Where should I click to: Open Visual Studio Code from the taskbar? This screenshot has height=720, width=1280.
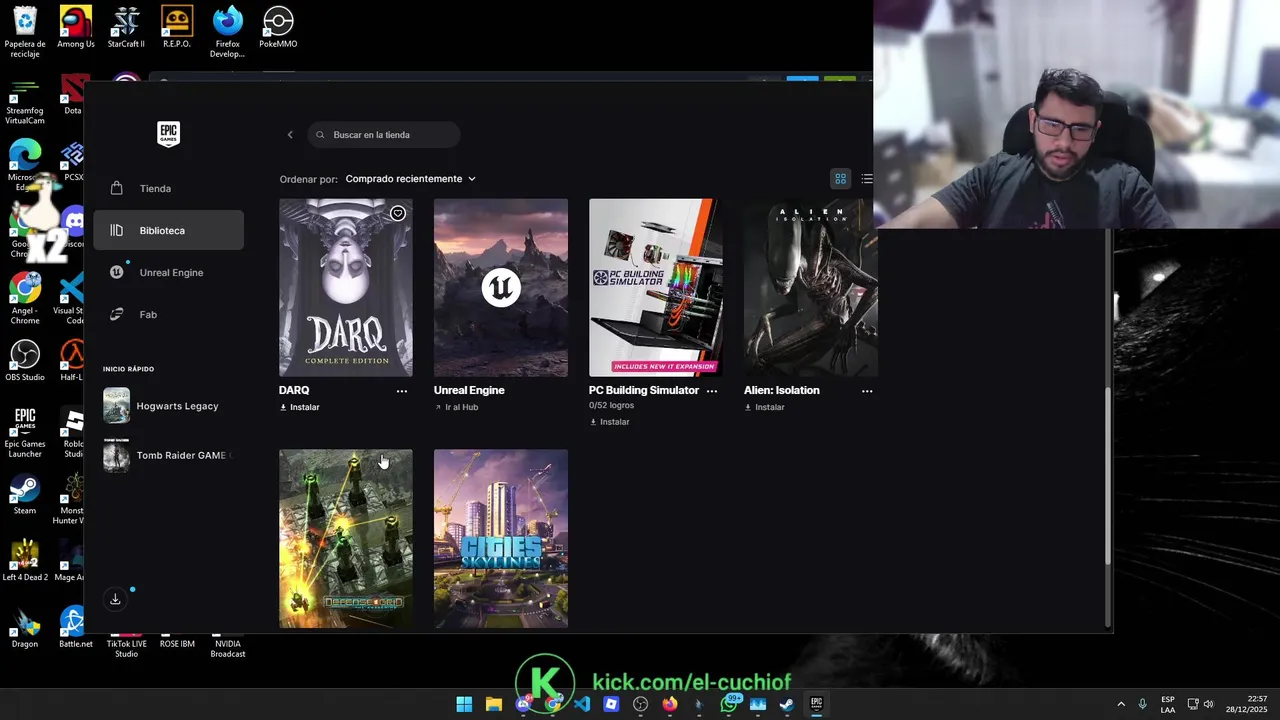coord(582,704)
